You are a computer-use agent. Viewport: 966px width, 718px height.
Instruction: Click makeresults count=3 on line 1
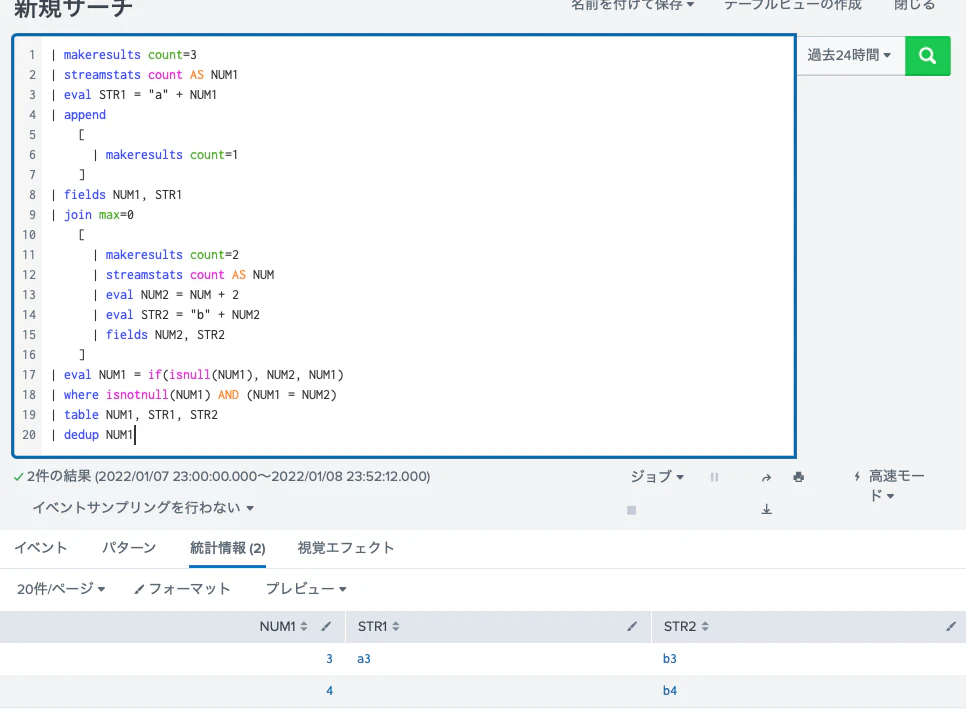[124, 55]
